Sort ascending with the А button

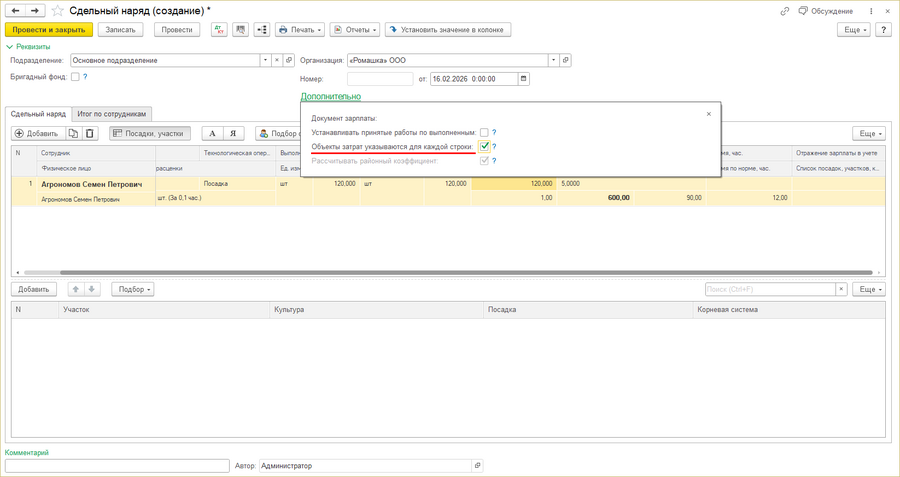point(212,133)
